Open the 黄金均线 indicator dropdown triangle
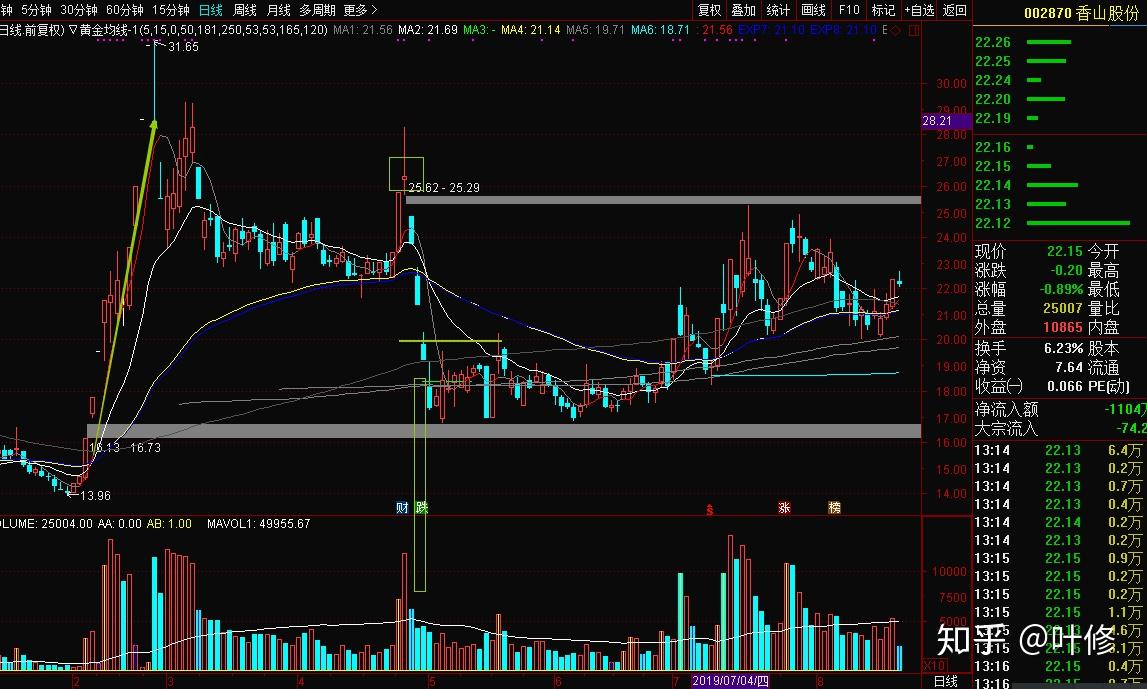The width and height of the screenshot is (1147, 689). coord(73,31)
